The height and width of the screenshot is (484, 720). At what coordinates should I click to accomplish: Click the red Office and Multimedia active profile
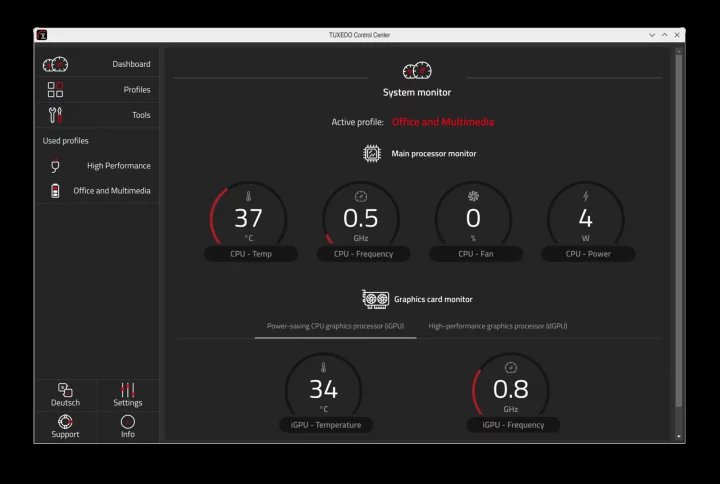pyautogui.click(x=443, y=122)
